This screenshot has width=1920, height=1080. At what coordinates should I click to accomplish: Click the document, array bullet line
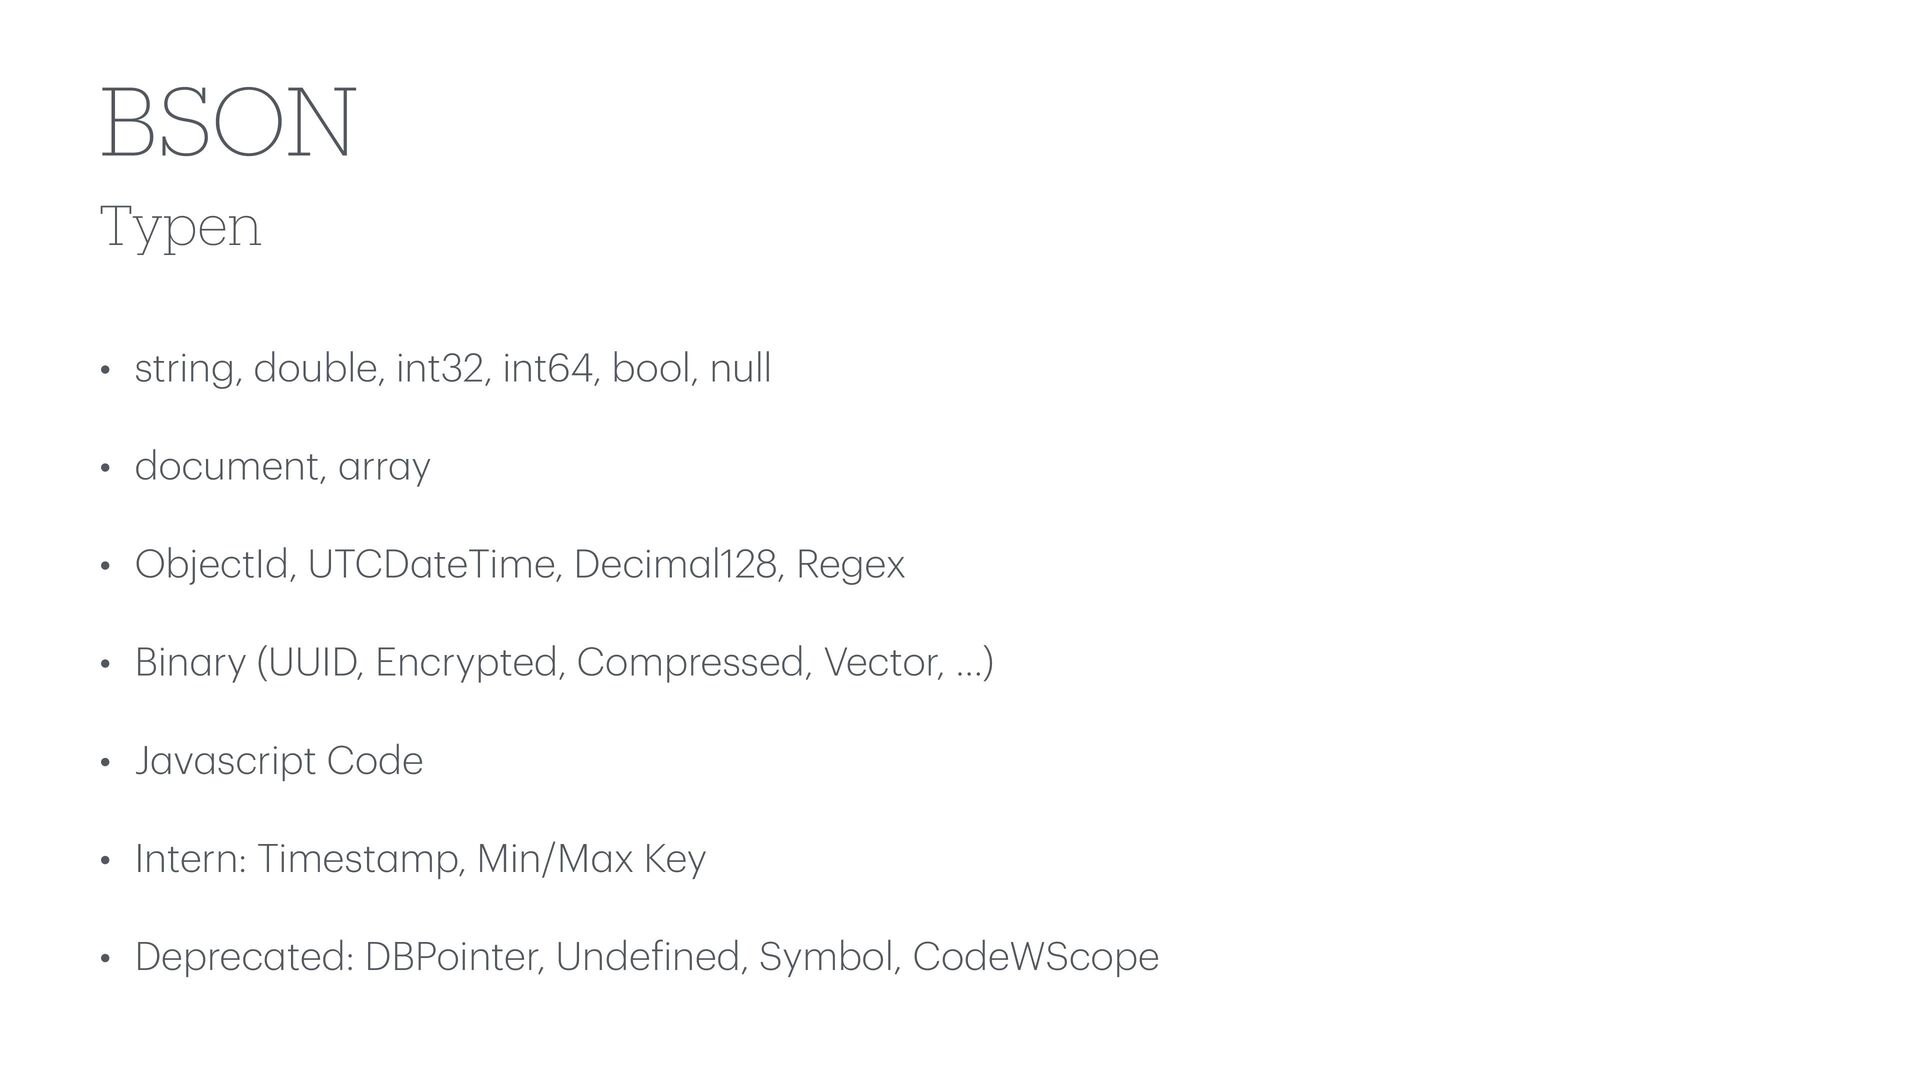tap(283, 467)
